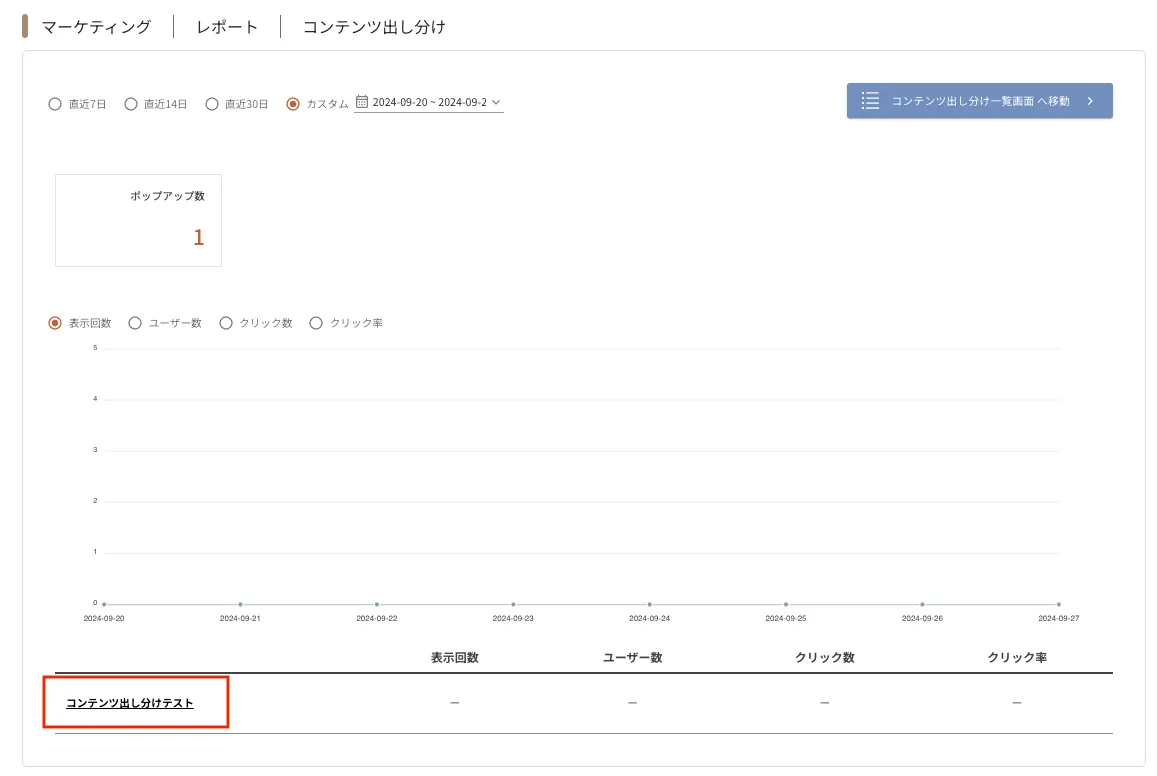Click コンテンツ出し分け一覧画面へ移動 button
This screenshot has height=776, width=1157.
click(979, 101)
